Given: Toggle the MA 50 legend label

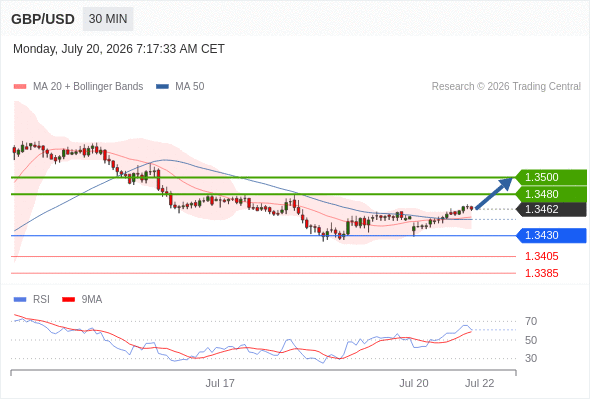Looking at the screenshot, I should (x=190, y=87).
